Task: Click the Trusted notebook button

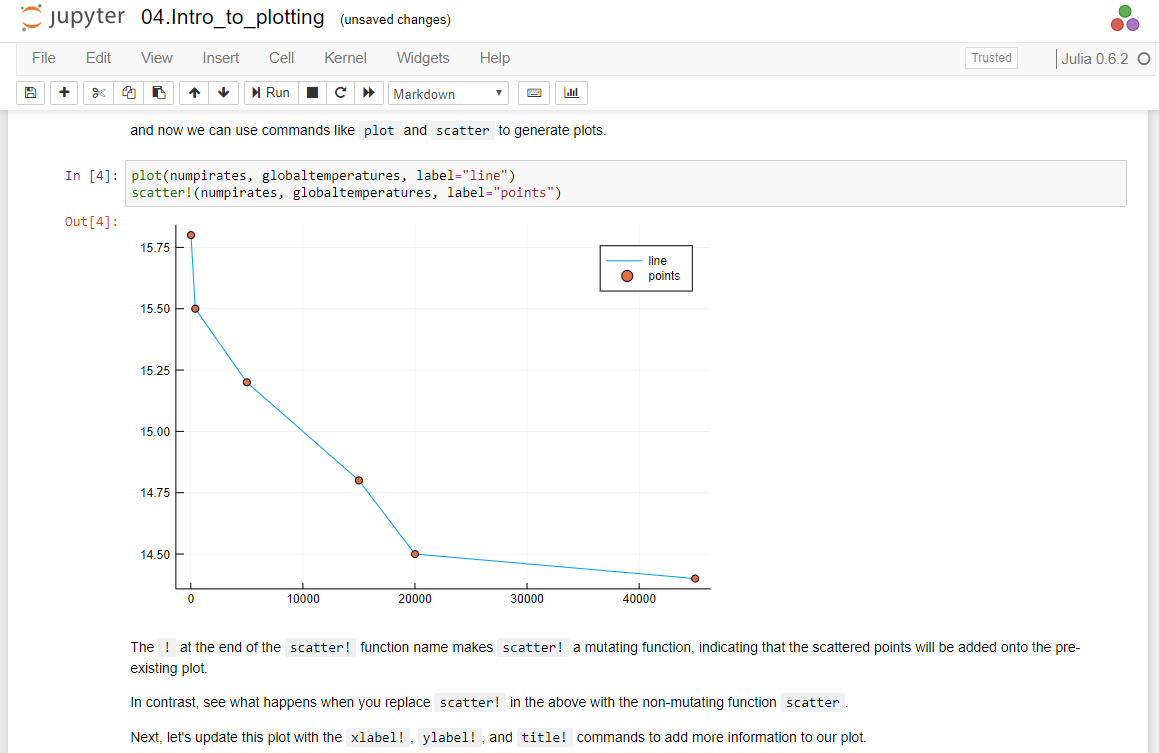Action: tap(991, 58)
